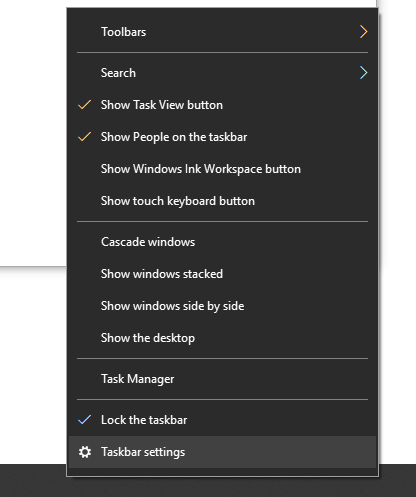Click the checkmark beside Show Task View button
Viewport: 416px width, 497px height.
tap(85, 105)
